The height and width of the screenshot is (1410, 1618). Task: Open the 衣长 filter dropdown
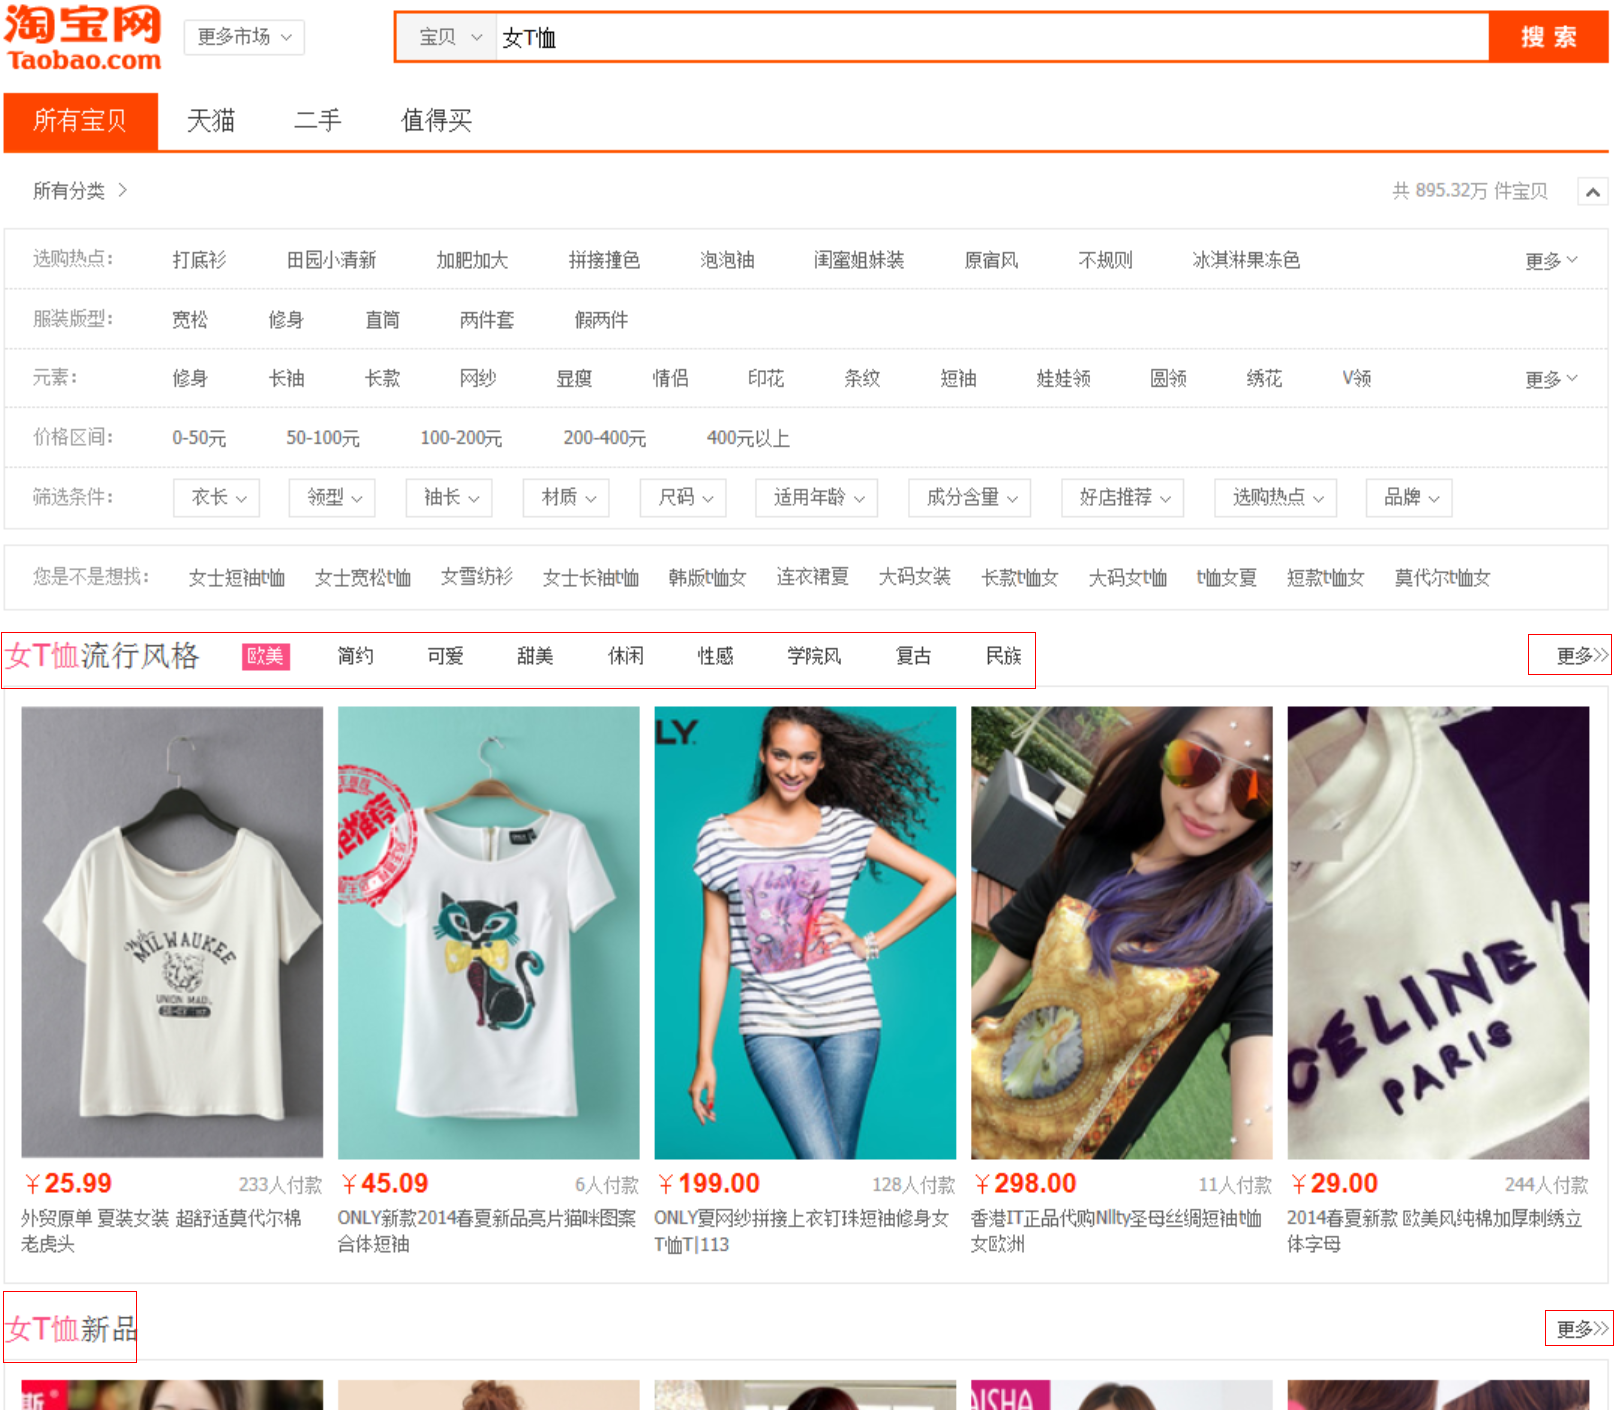[x=217, y=497]
